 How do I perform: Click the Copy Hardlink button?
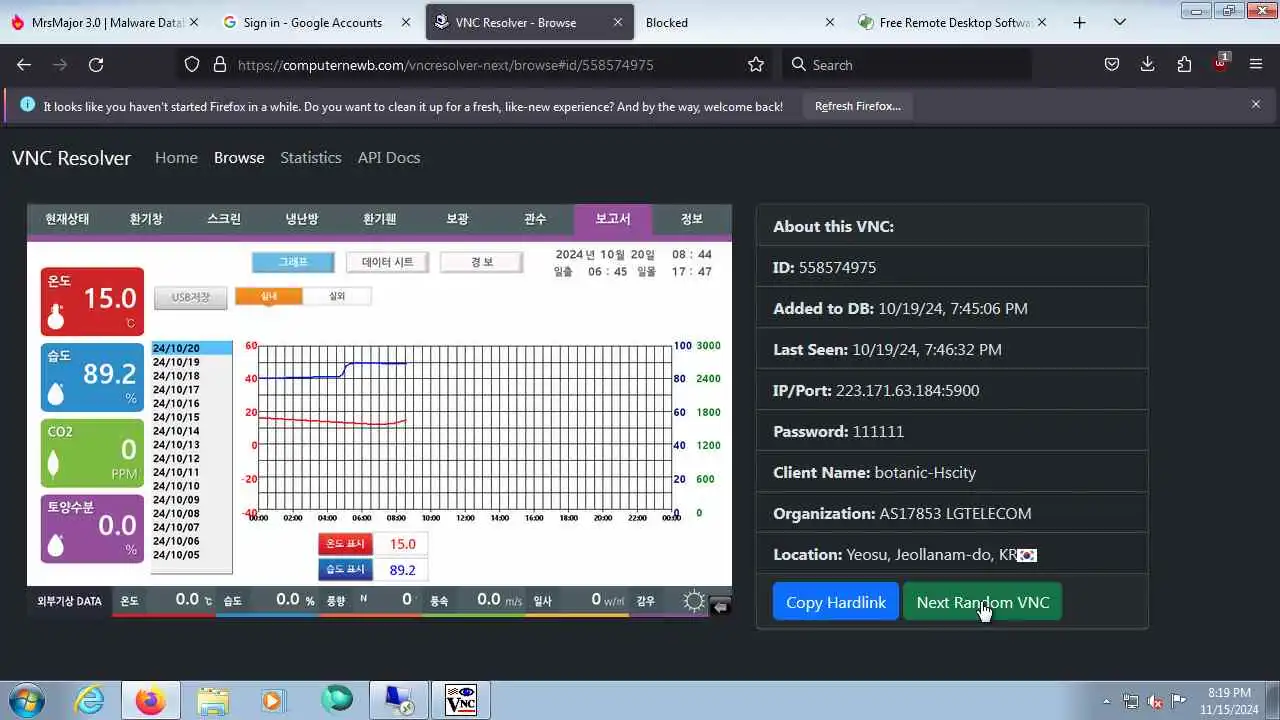[x=836, y=602]
